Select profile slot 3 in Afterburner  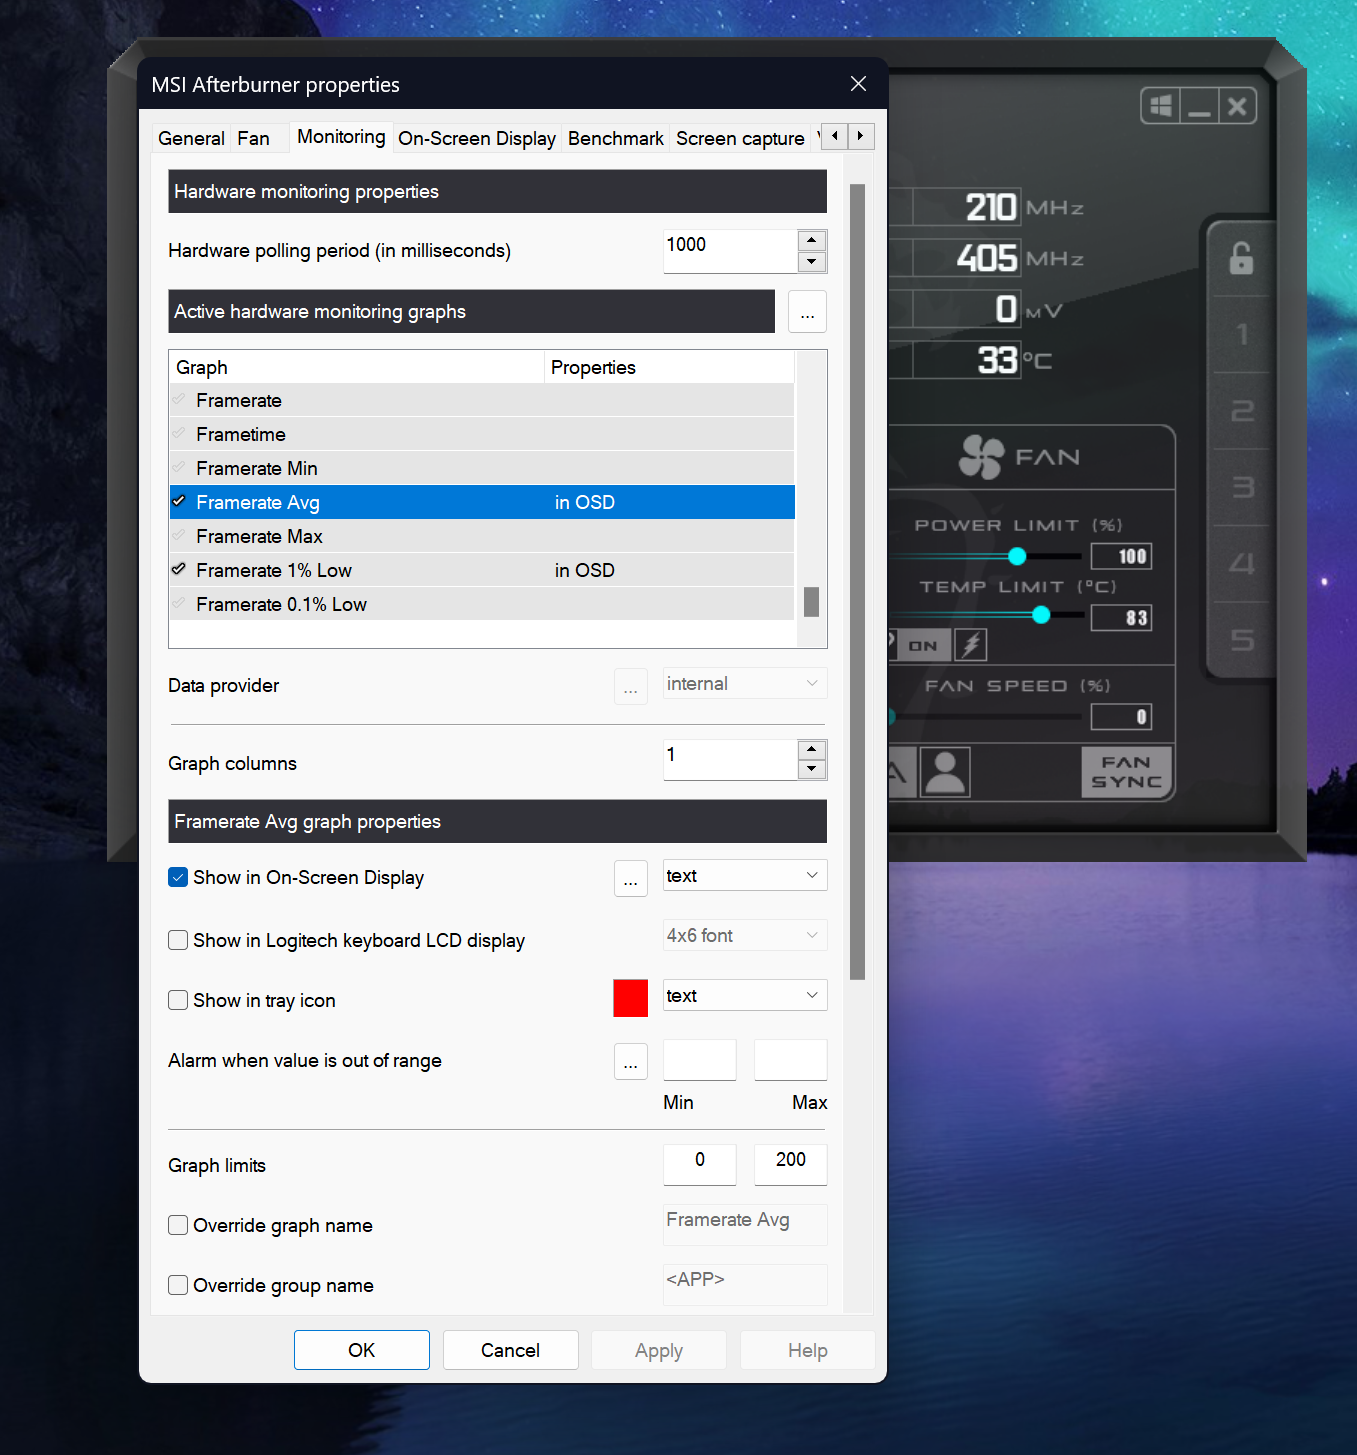point(1242,487)
